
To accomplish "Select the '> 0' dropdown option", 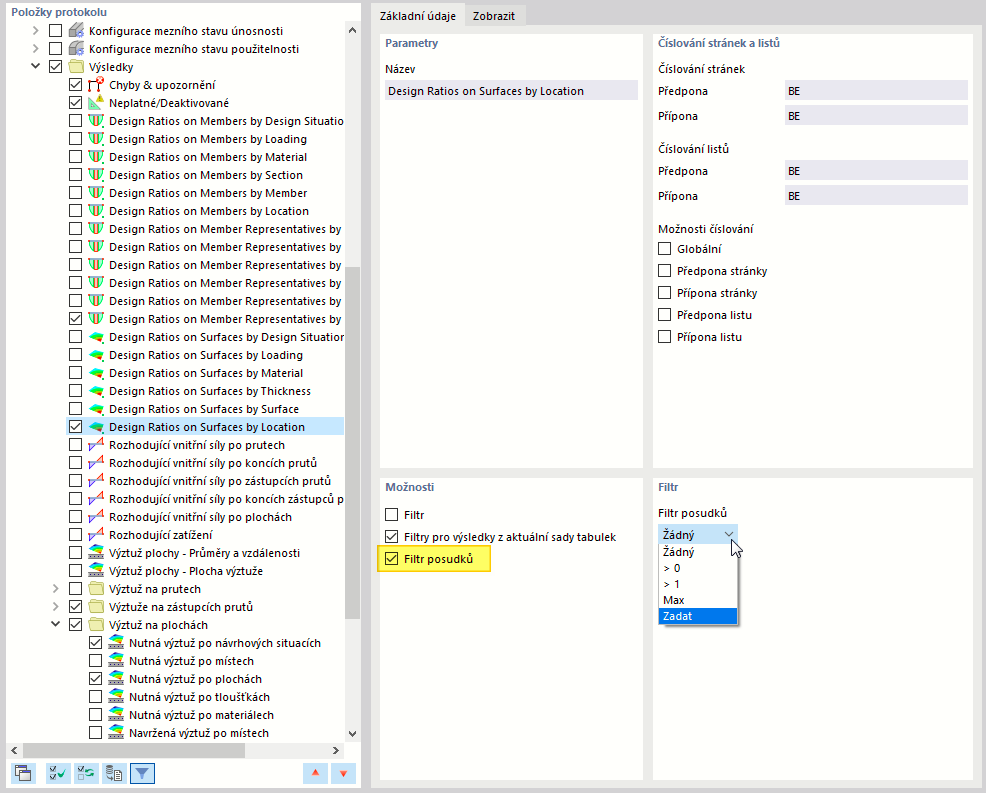I will pos(697,568).
